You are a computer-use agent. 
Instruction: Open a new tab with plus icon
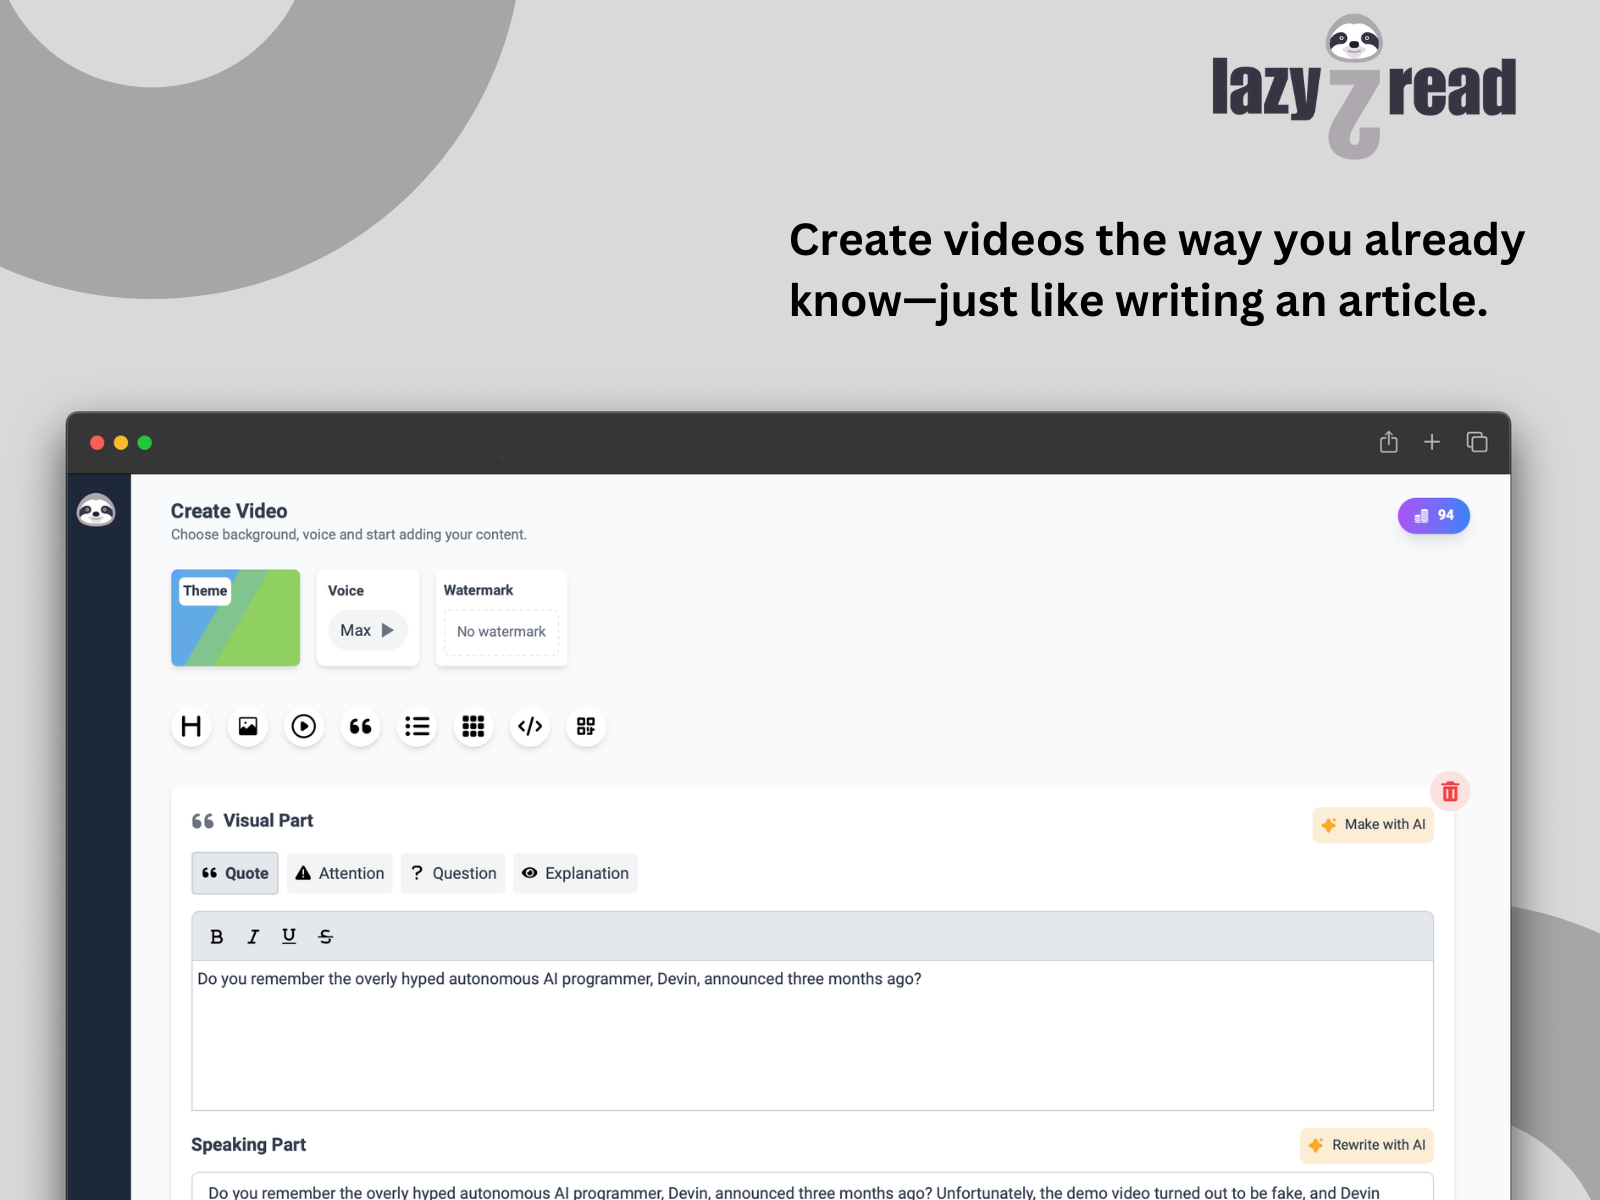[1432, 442]
